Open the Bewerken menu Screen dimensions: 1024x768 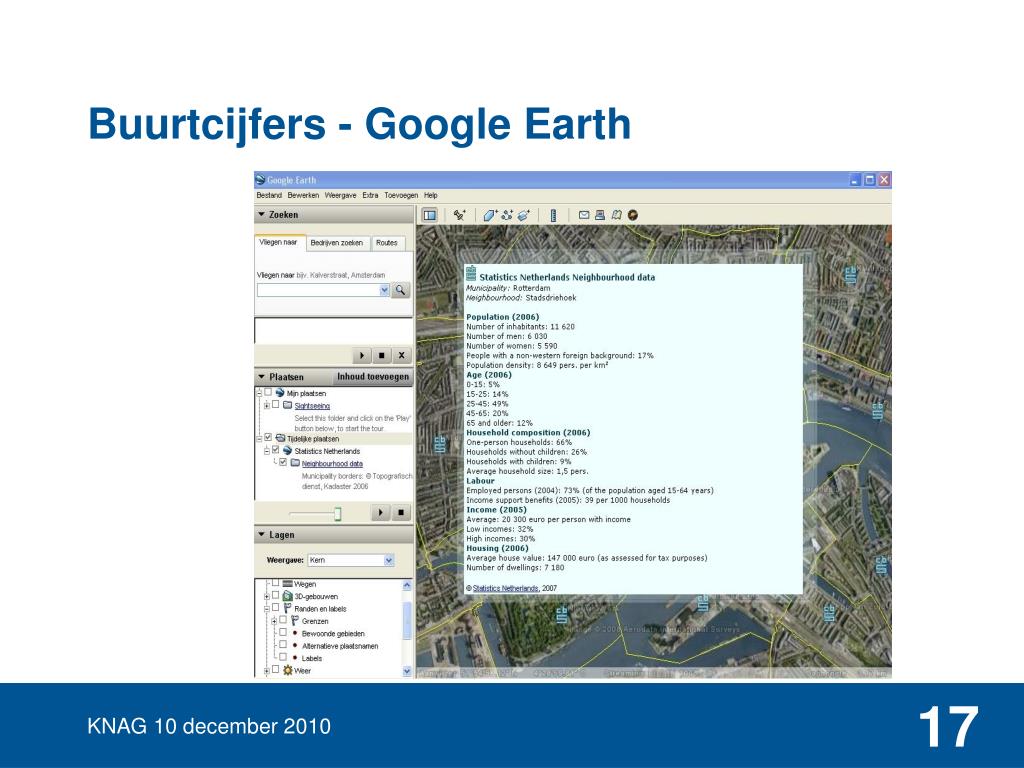303,195
